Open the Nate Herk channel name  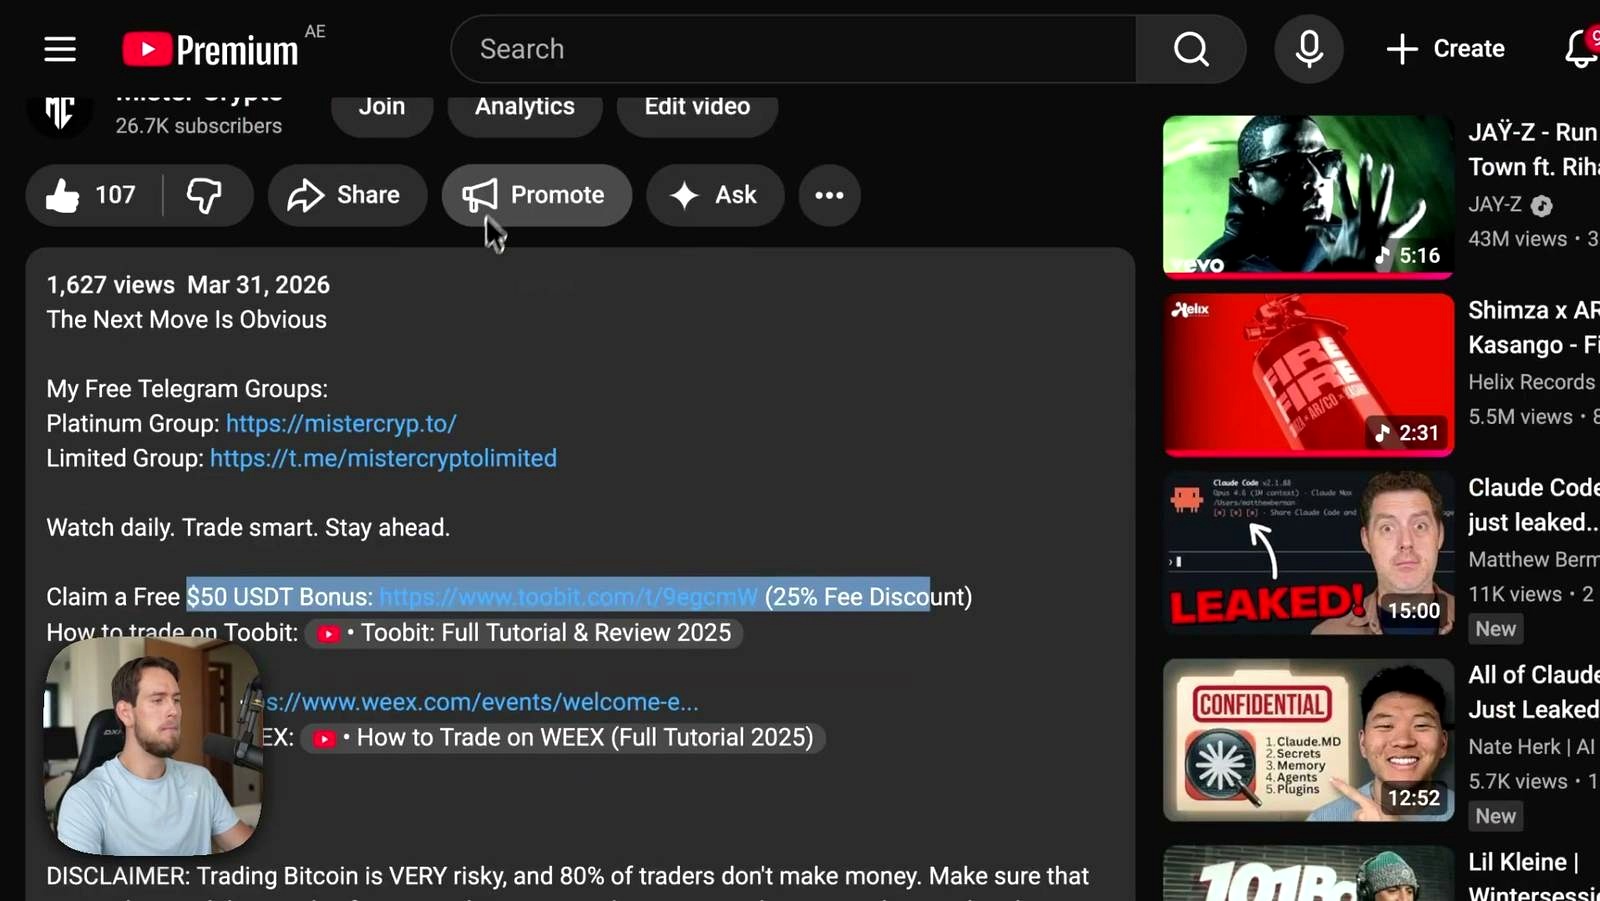[1533, 747]
